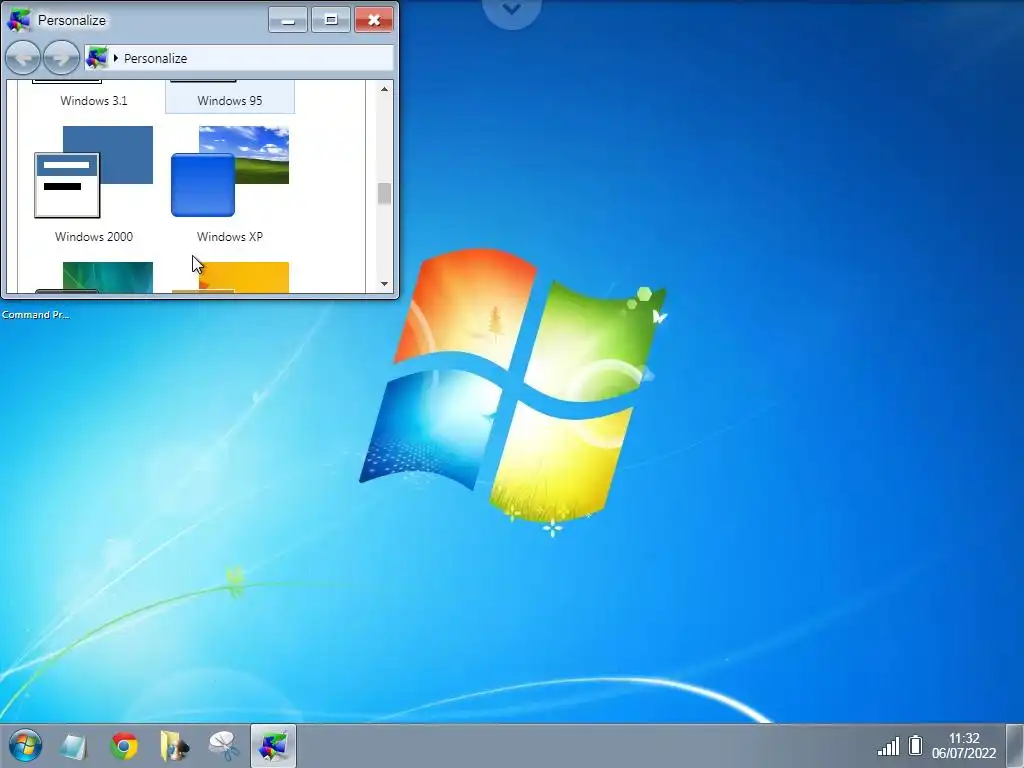Click the active Personalize taskbar button
This screenshot has height=768, width=1024.
273,745
